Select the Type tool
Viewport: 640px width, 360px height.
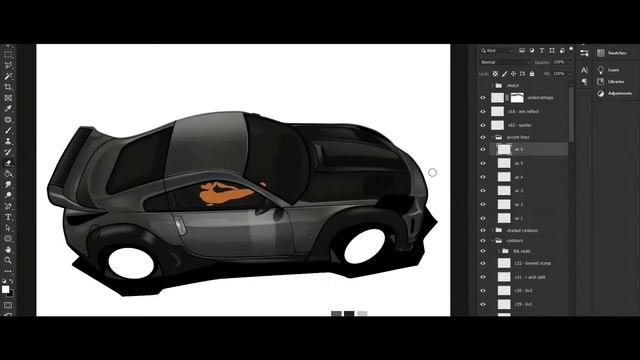(x=8, y=217)
